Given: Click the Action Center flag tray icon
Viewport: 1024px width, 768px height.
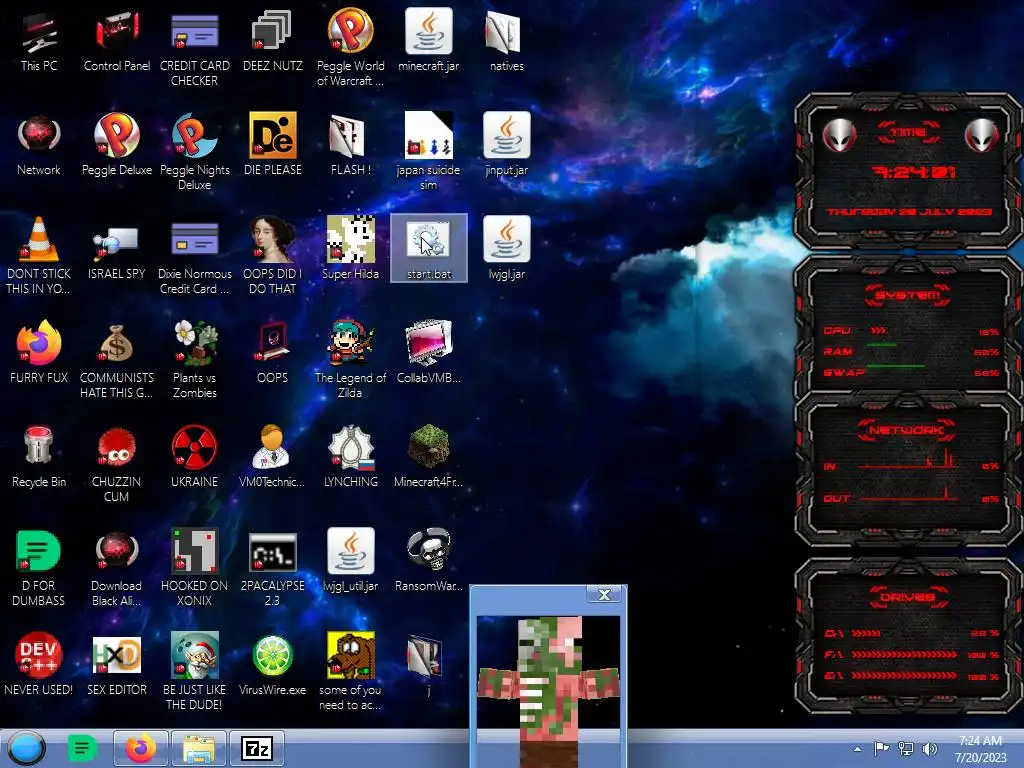Looking at the screenshot, I should [x=881, y=748].
